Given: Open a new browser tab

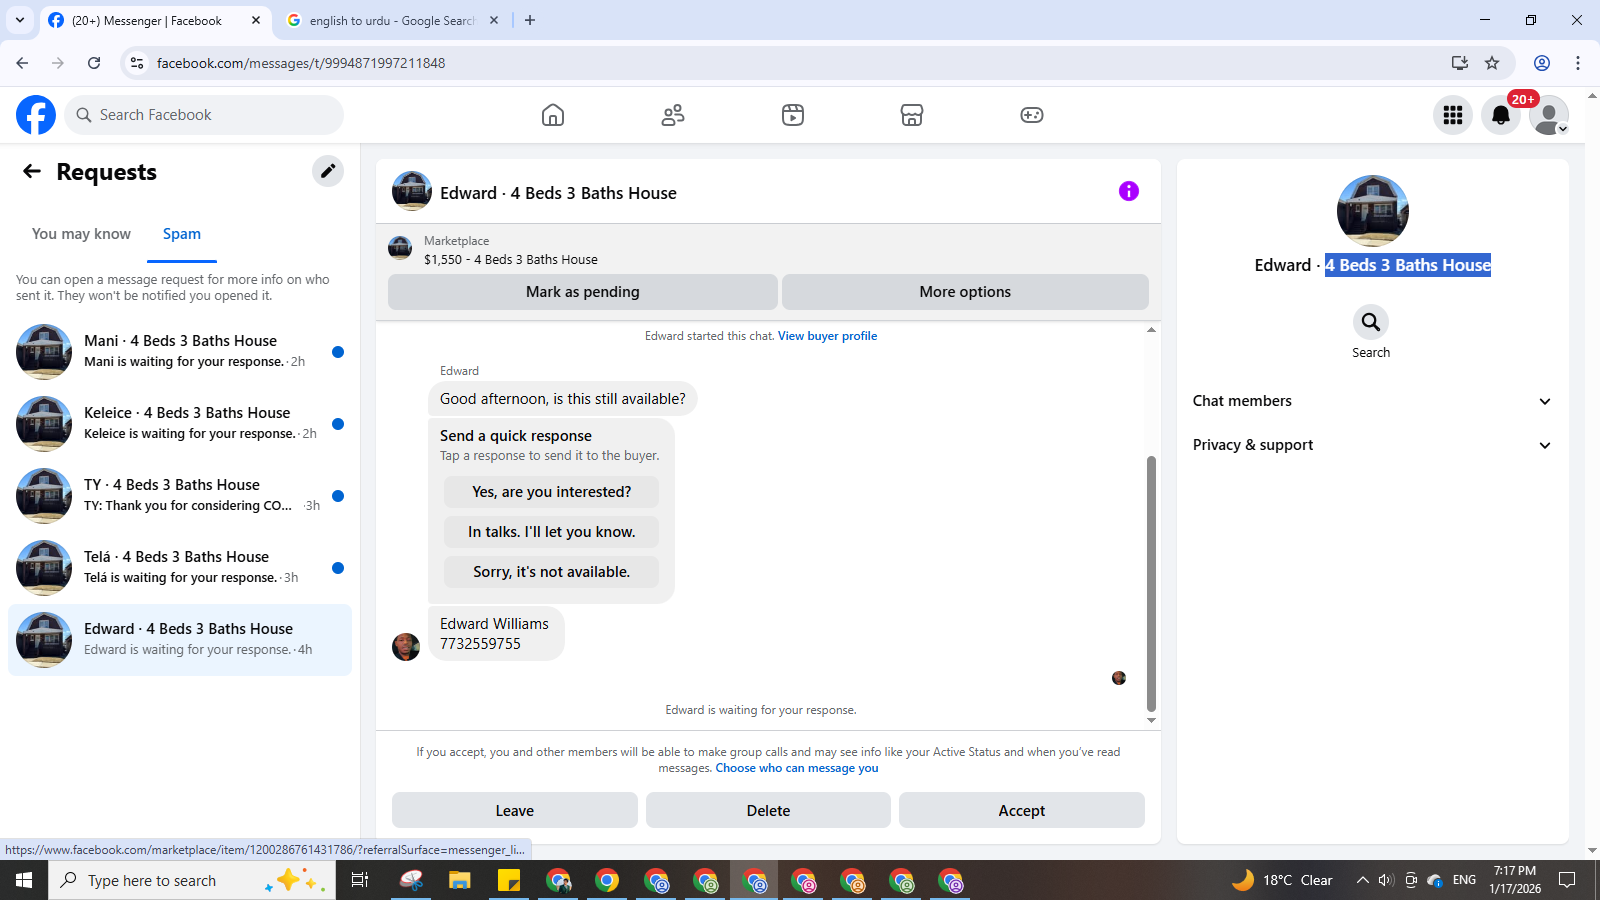Looking at the screenshot, I should [530, 20].
